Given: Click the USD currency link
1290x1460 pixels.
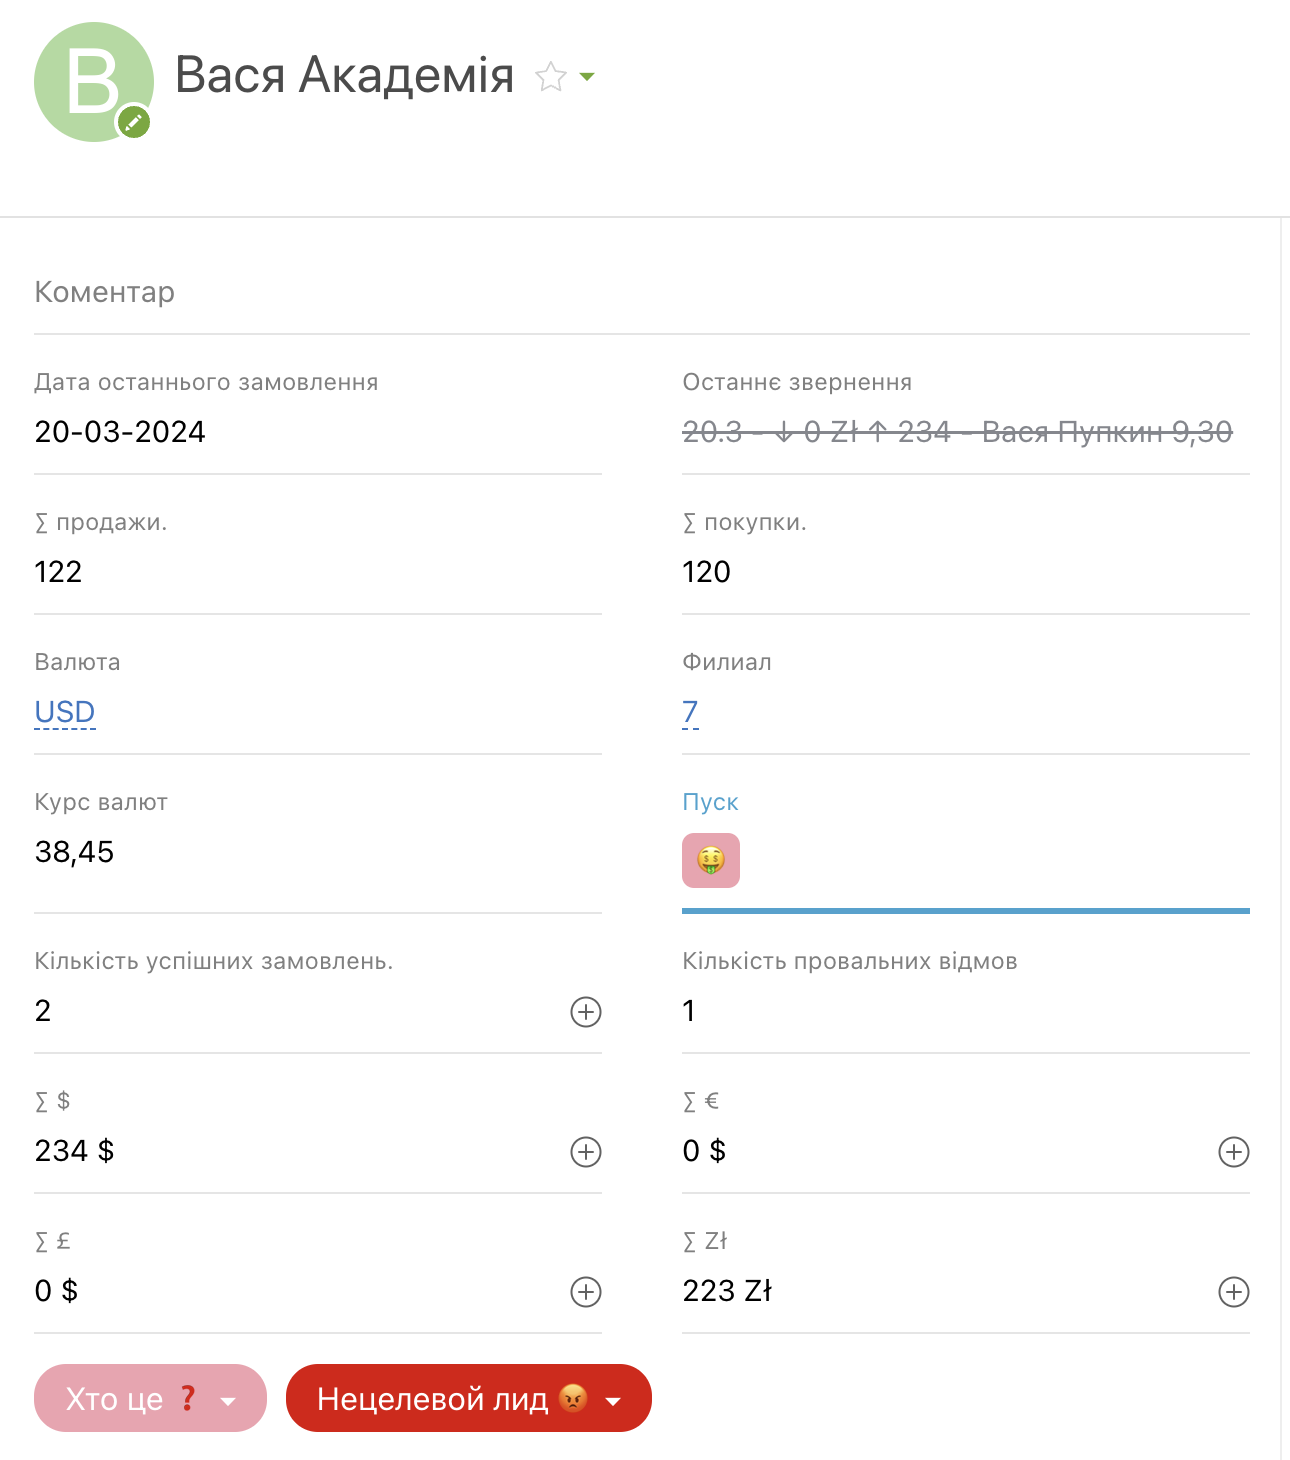Looking at the screenshot, I should 65,712.
